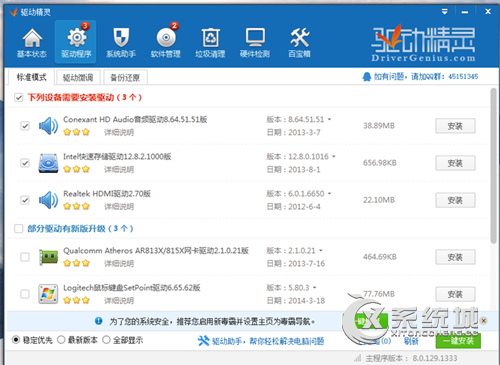
Task: Click the 656.98KB file size
Action: tap(380, 163)
